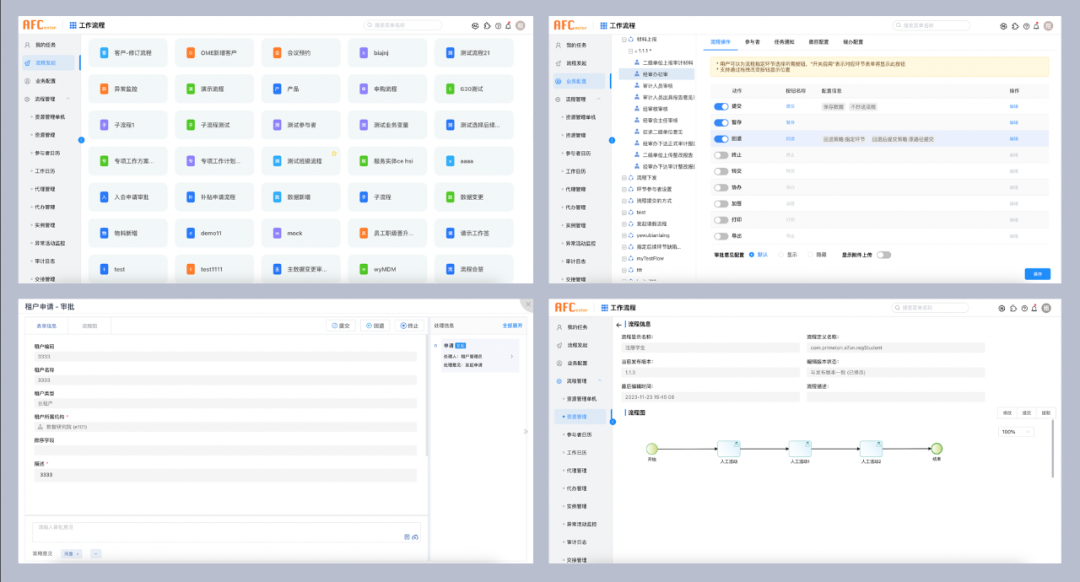Open the common-opinion dropdown arrow in approval dialog
Viewport: 1080px width, 582px height.
96,554
